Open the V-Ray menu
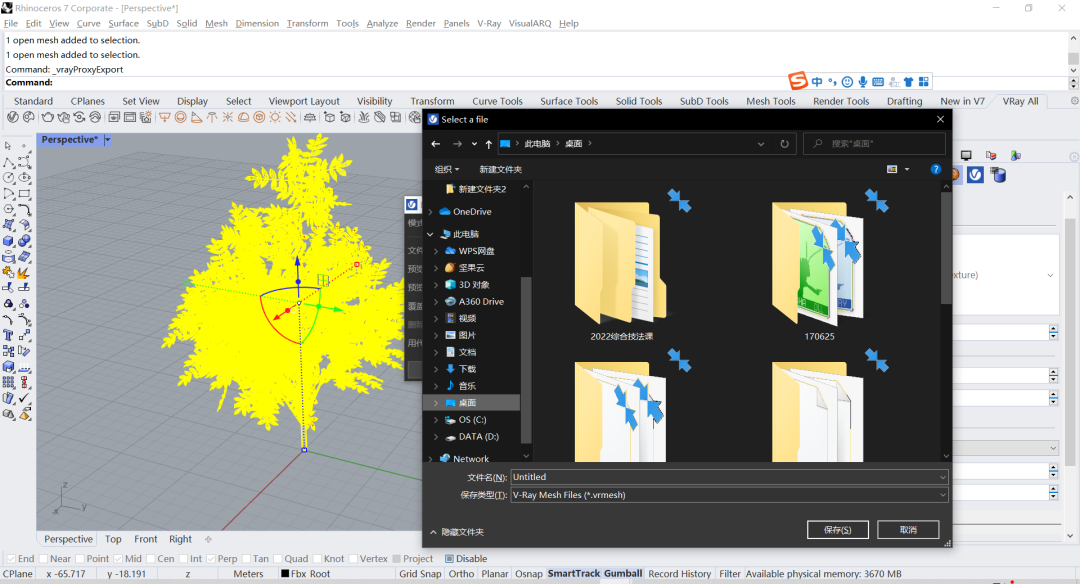This screenshot has height=584, width=1080. [489, 23]
